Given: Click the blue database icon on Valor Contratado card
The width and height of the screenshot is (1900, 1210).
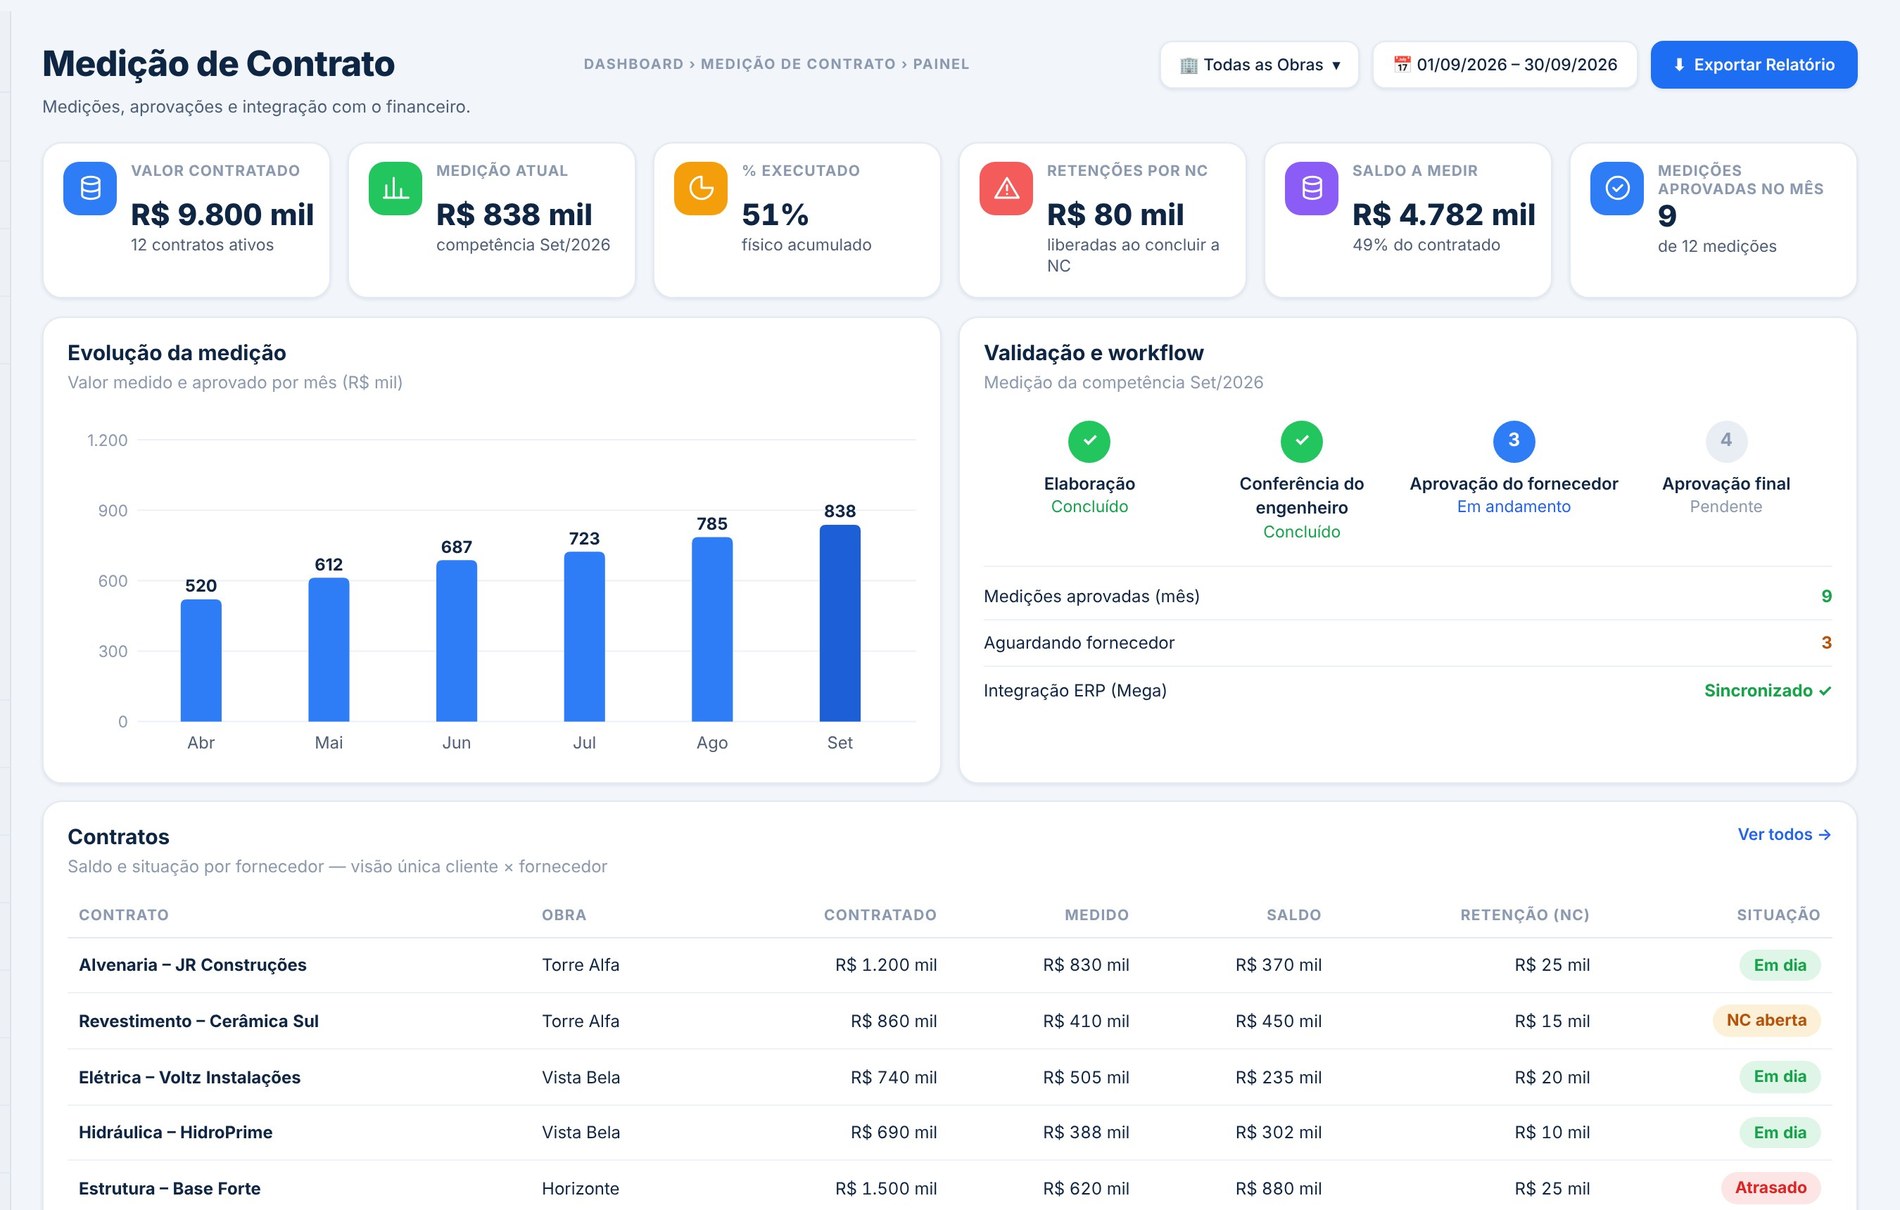Looking at the screenshot, I should coord(90,188).
